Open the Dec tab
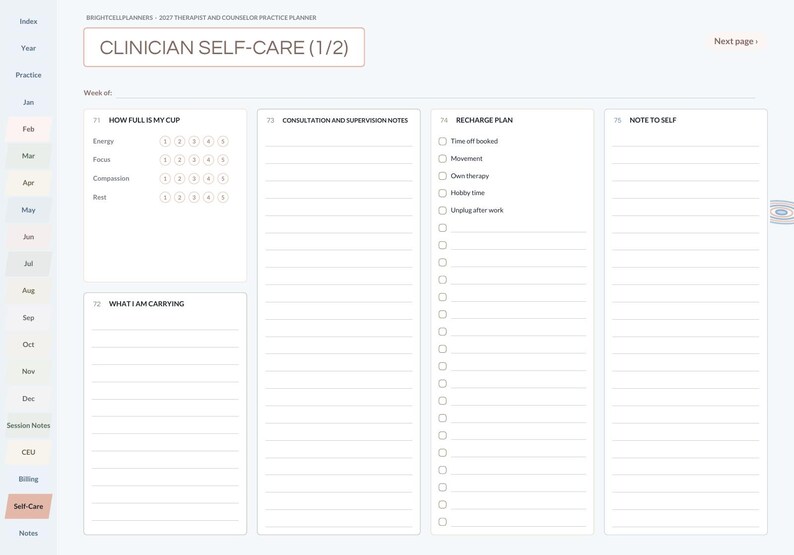 click(28, 399)
